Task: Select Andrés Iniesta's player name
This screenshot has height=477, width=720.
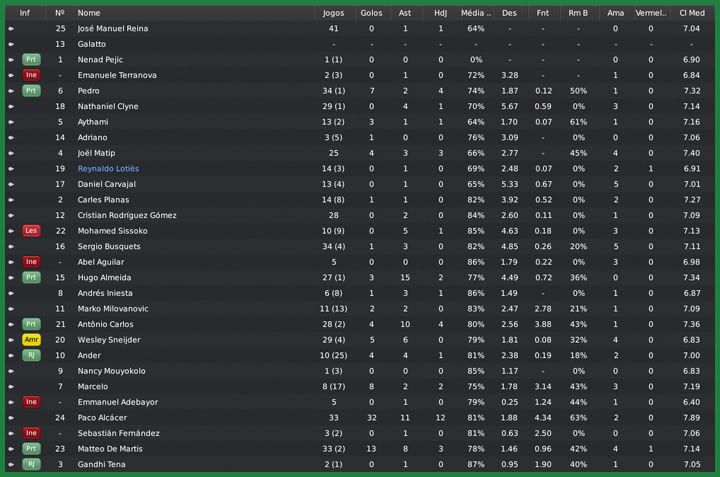Action: (105, 293)
